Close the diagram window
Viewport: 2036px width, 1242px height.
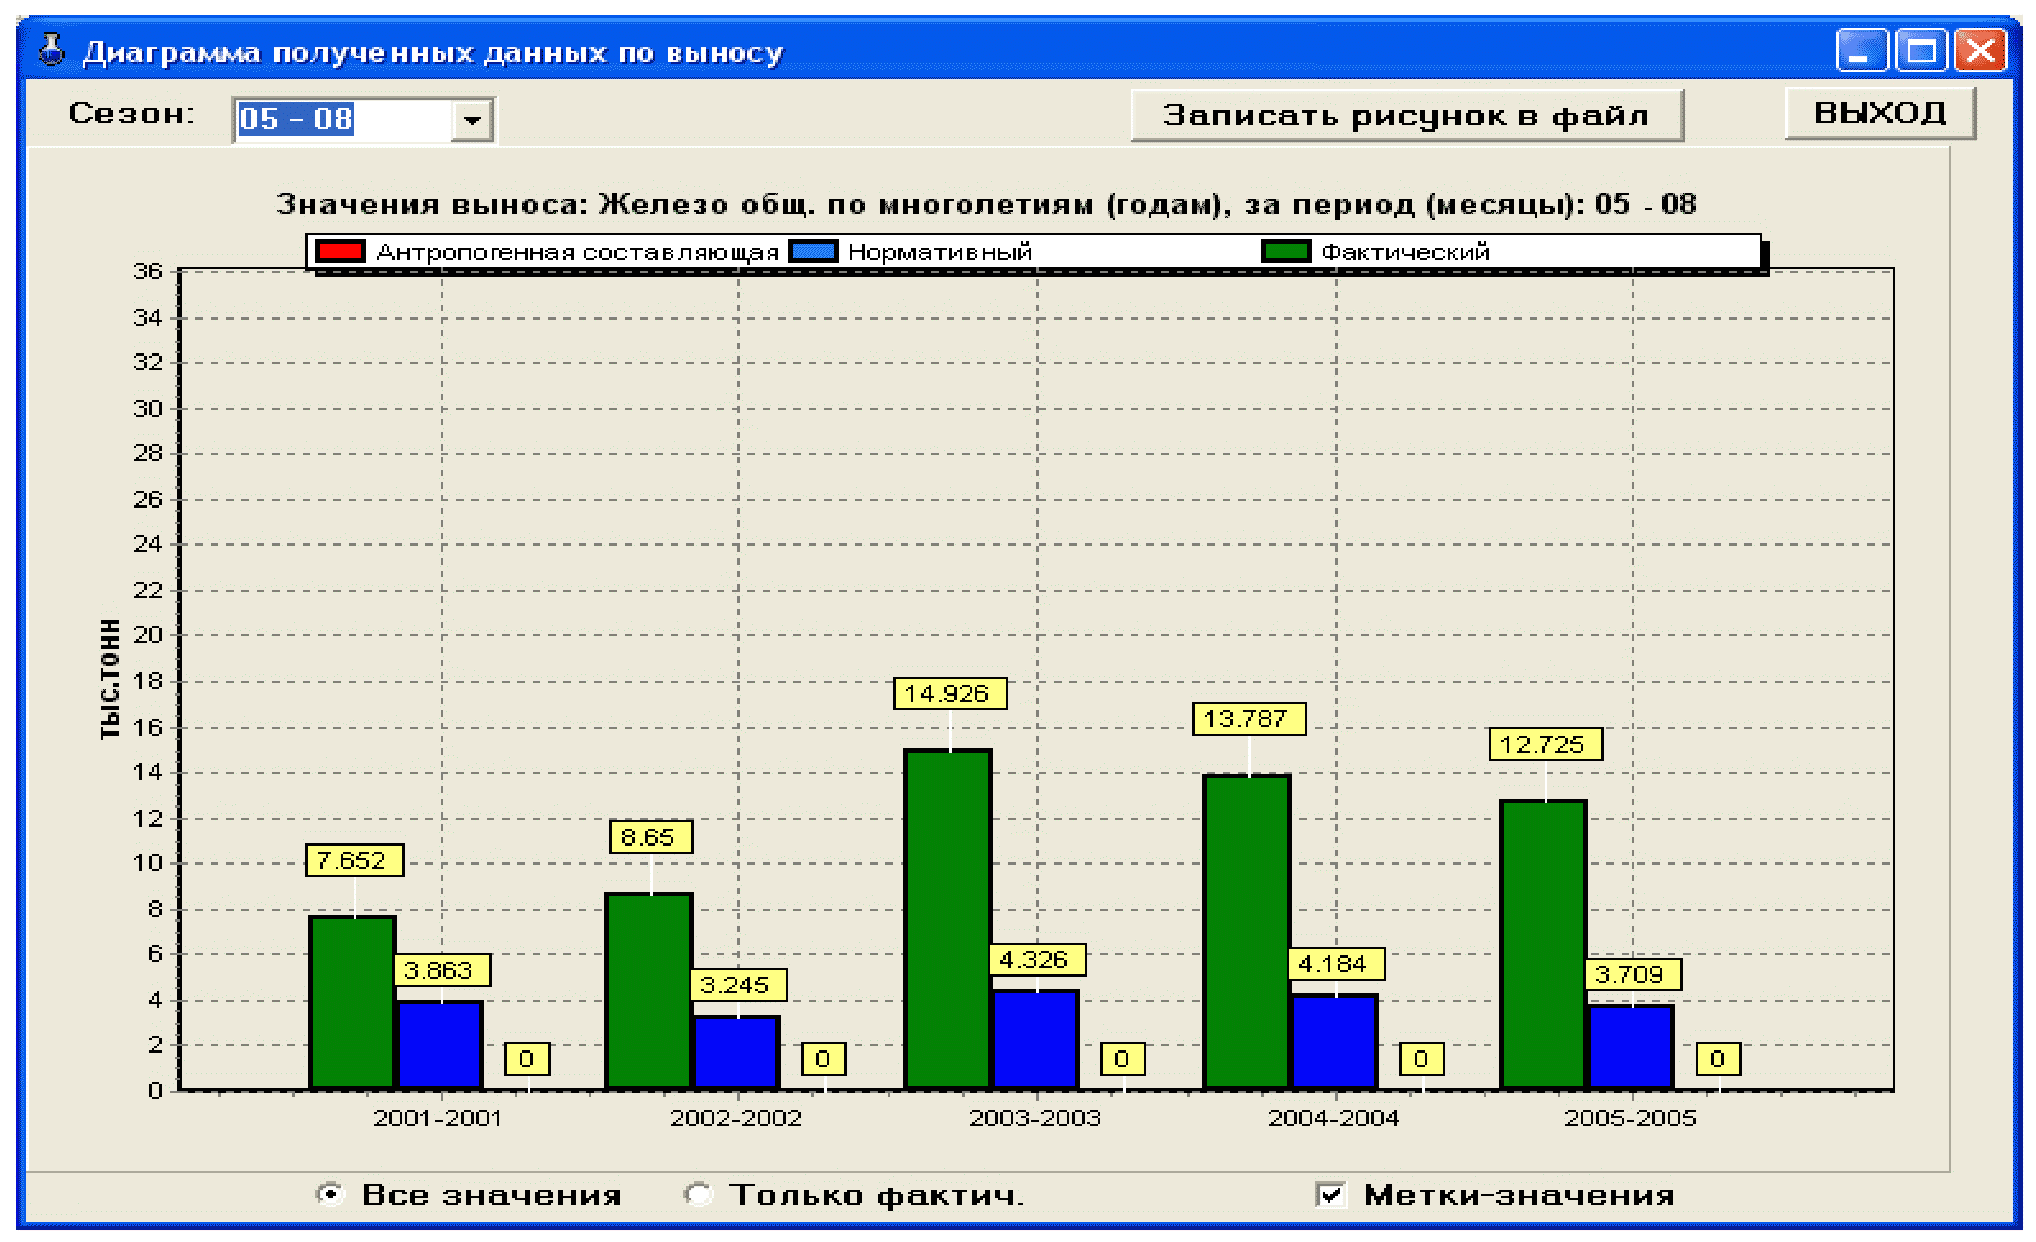tap(1980, 50)
